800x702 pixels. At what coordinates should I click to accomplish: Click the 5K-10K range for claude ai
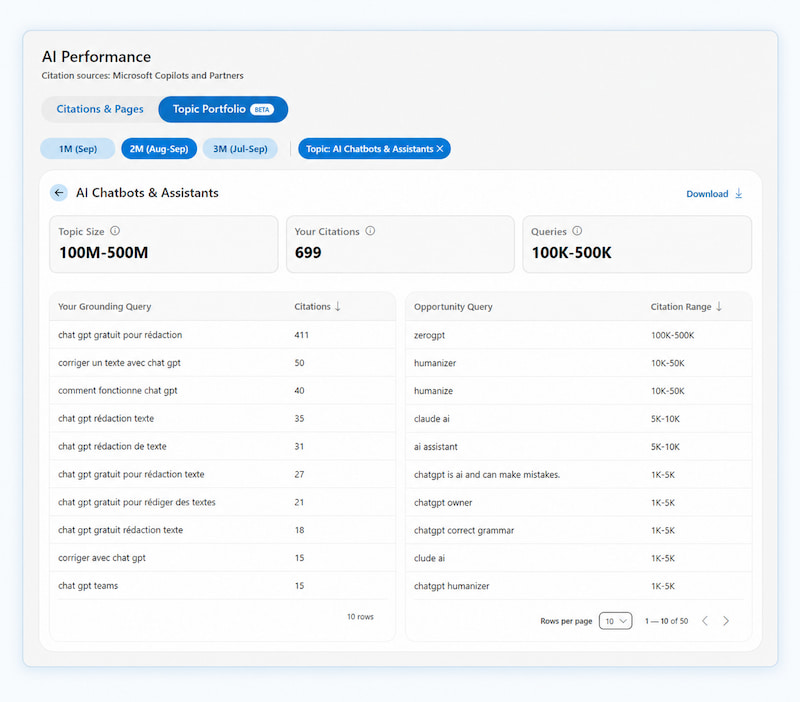click(x=665, y=419)
